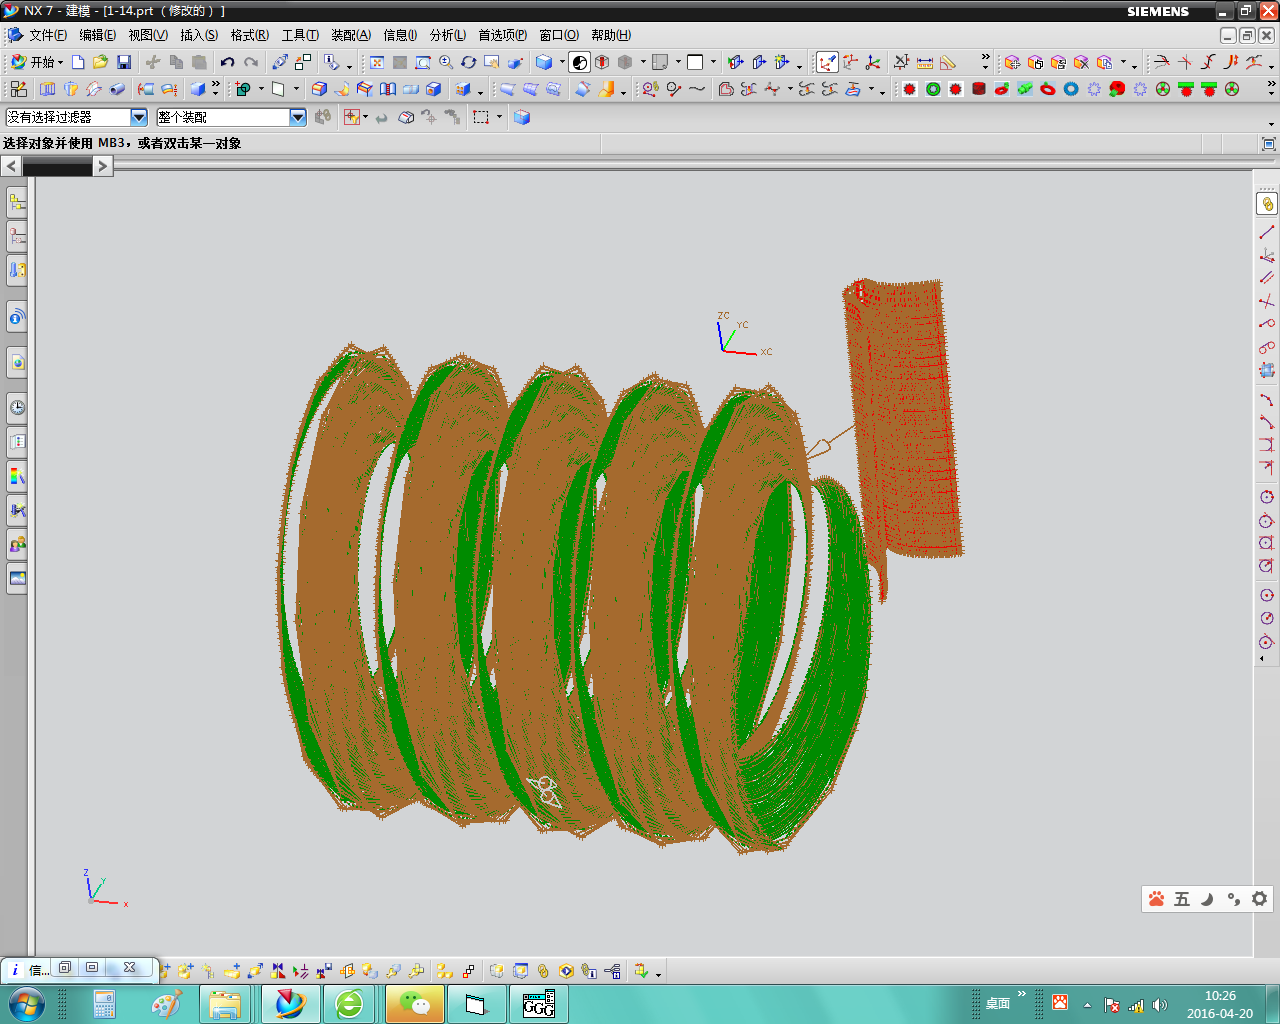Click the Command finder icon
This screenshot has width=1280, height=1024.
pyautogui.click(x=331, y=62)
